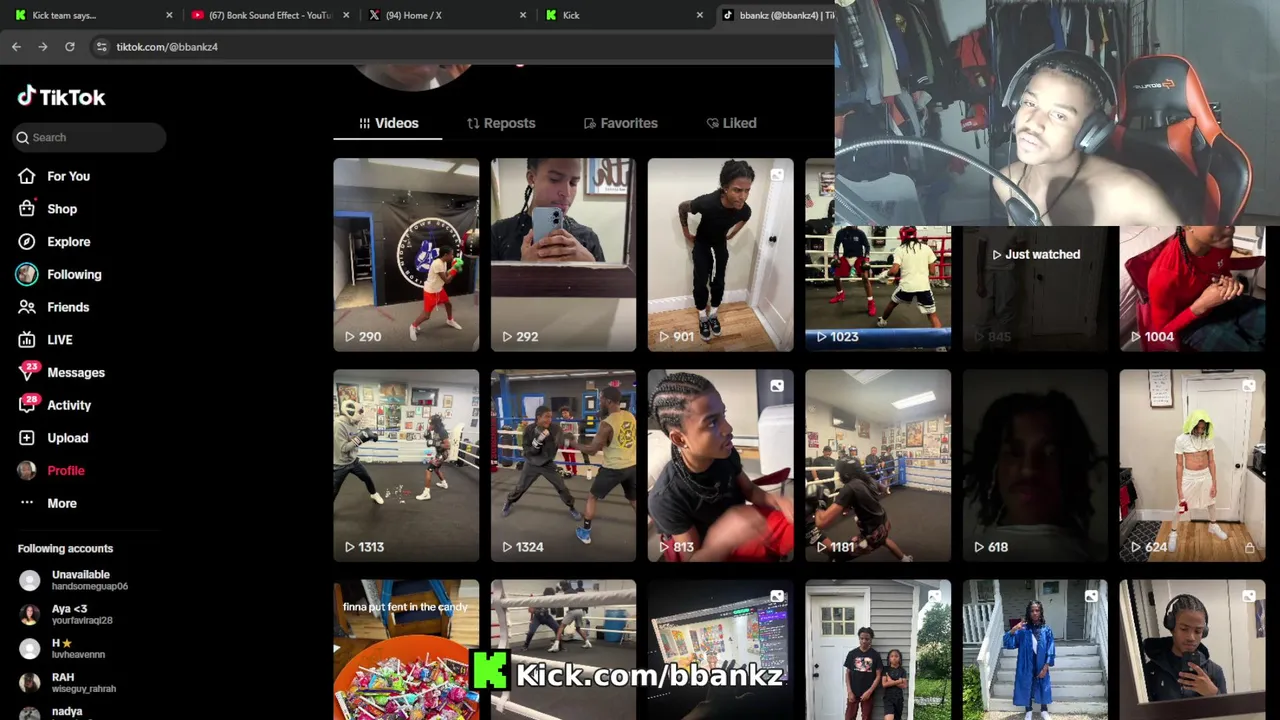Click the site info icon in address bar
Screen dimensions: 1280x720
pos(101,47)
